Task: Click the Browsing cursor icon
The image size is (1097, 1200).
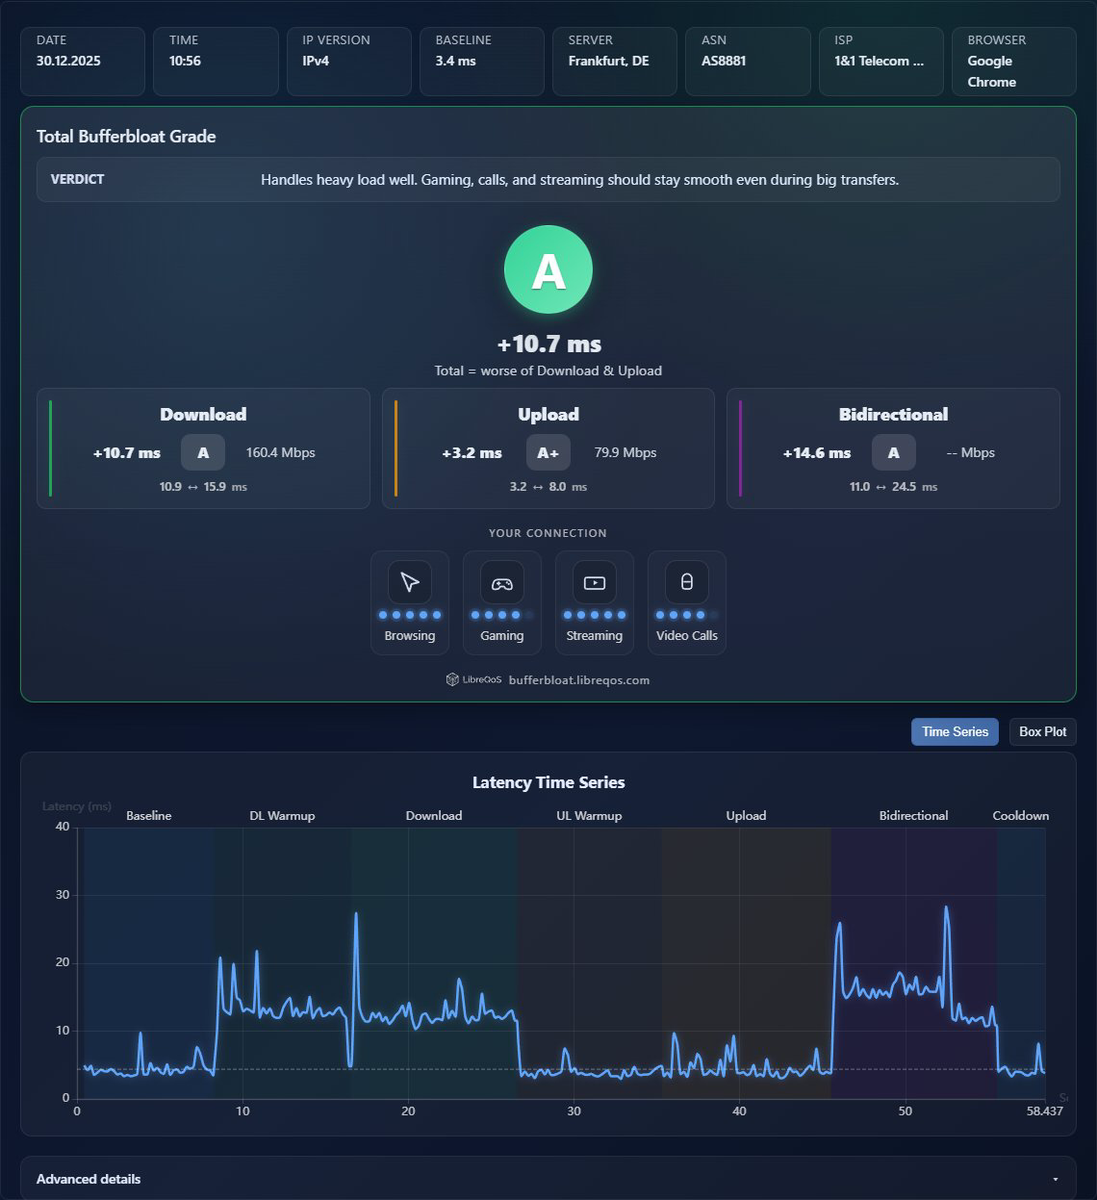Action: pos(410,582)
